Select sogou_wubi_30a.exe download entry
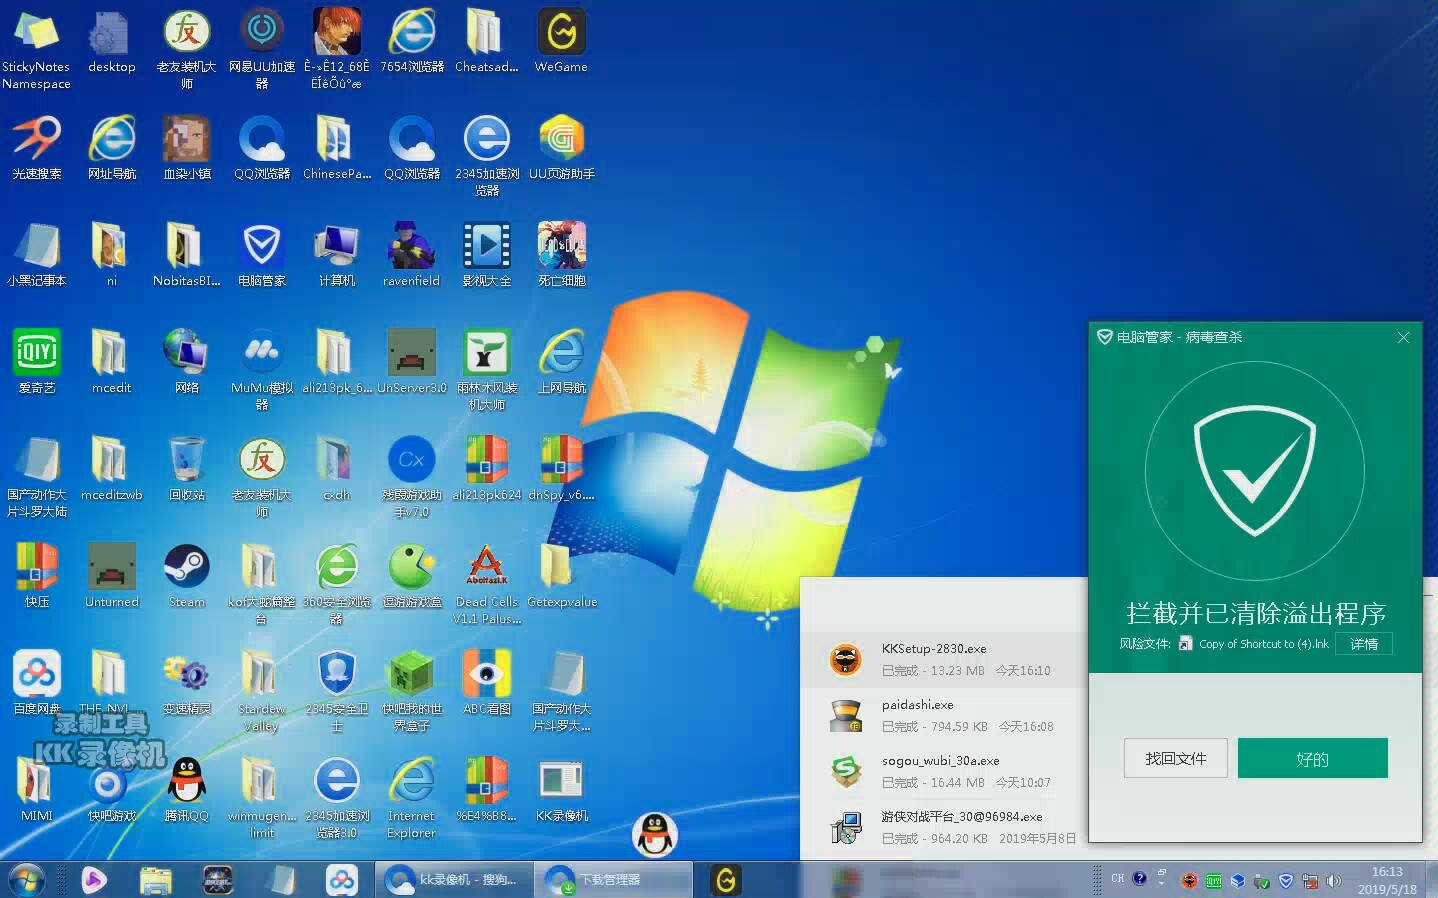Viewport: 1438px width, 898px height. coord(943,772)
